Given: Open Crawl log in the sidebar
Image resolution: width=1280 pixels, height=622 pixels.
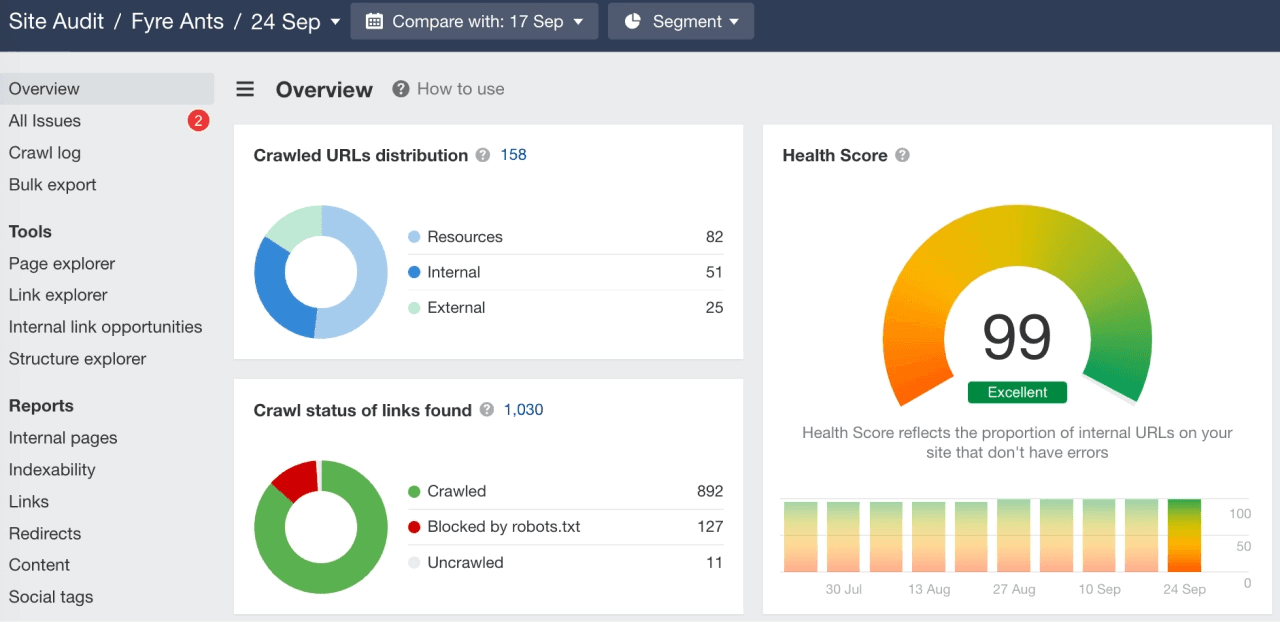Looking at the screenshot, I should pyautogui.click(x=45, y=153).
